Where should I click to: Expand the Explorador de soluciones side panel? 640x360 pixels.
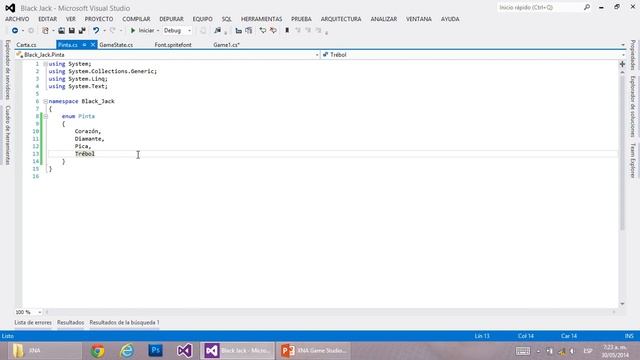pyautogui.click(x=633, y=107)
